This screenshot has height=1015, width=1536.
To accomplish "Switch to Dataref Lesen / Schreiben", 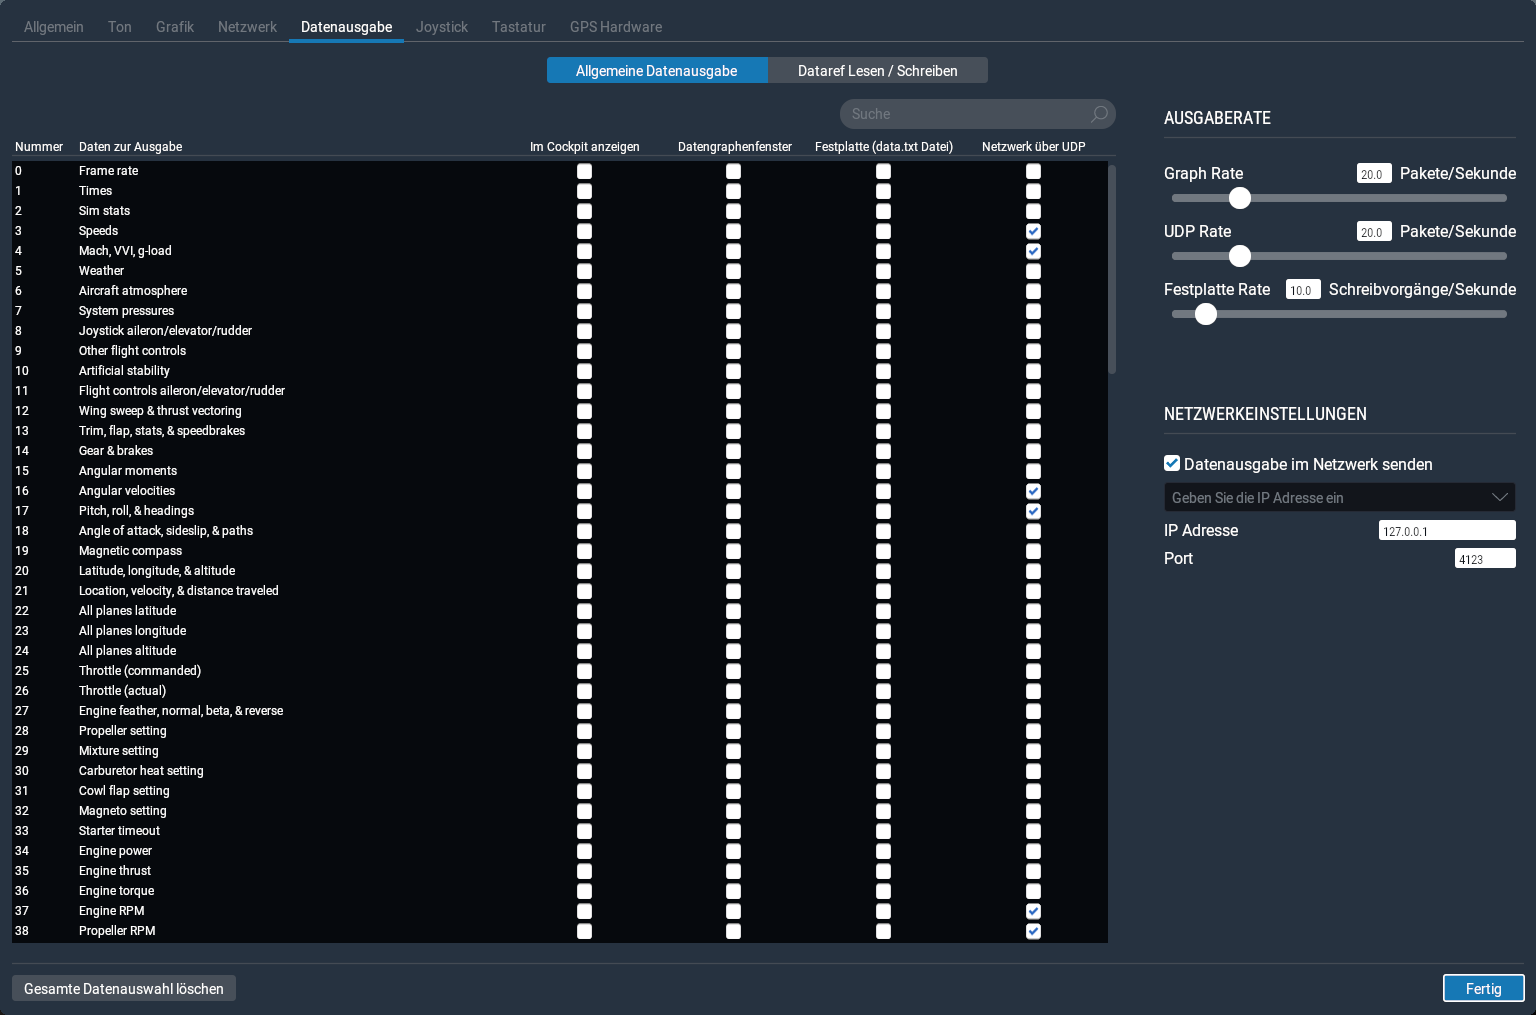I will (878, 70).
